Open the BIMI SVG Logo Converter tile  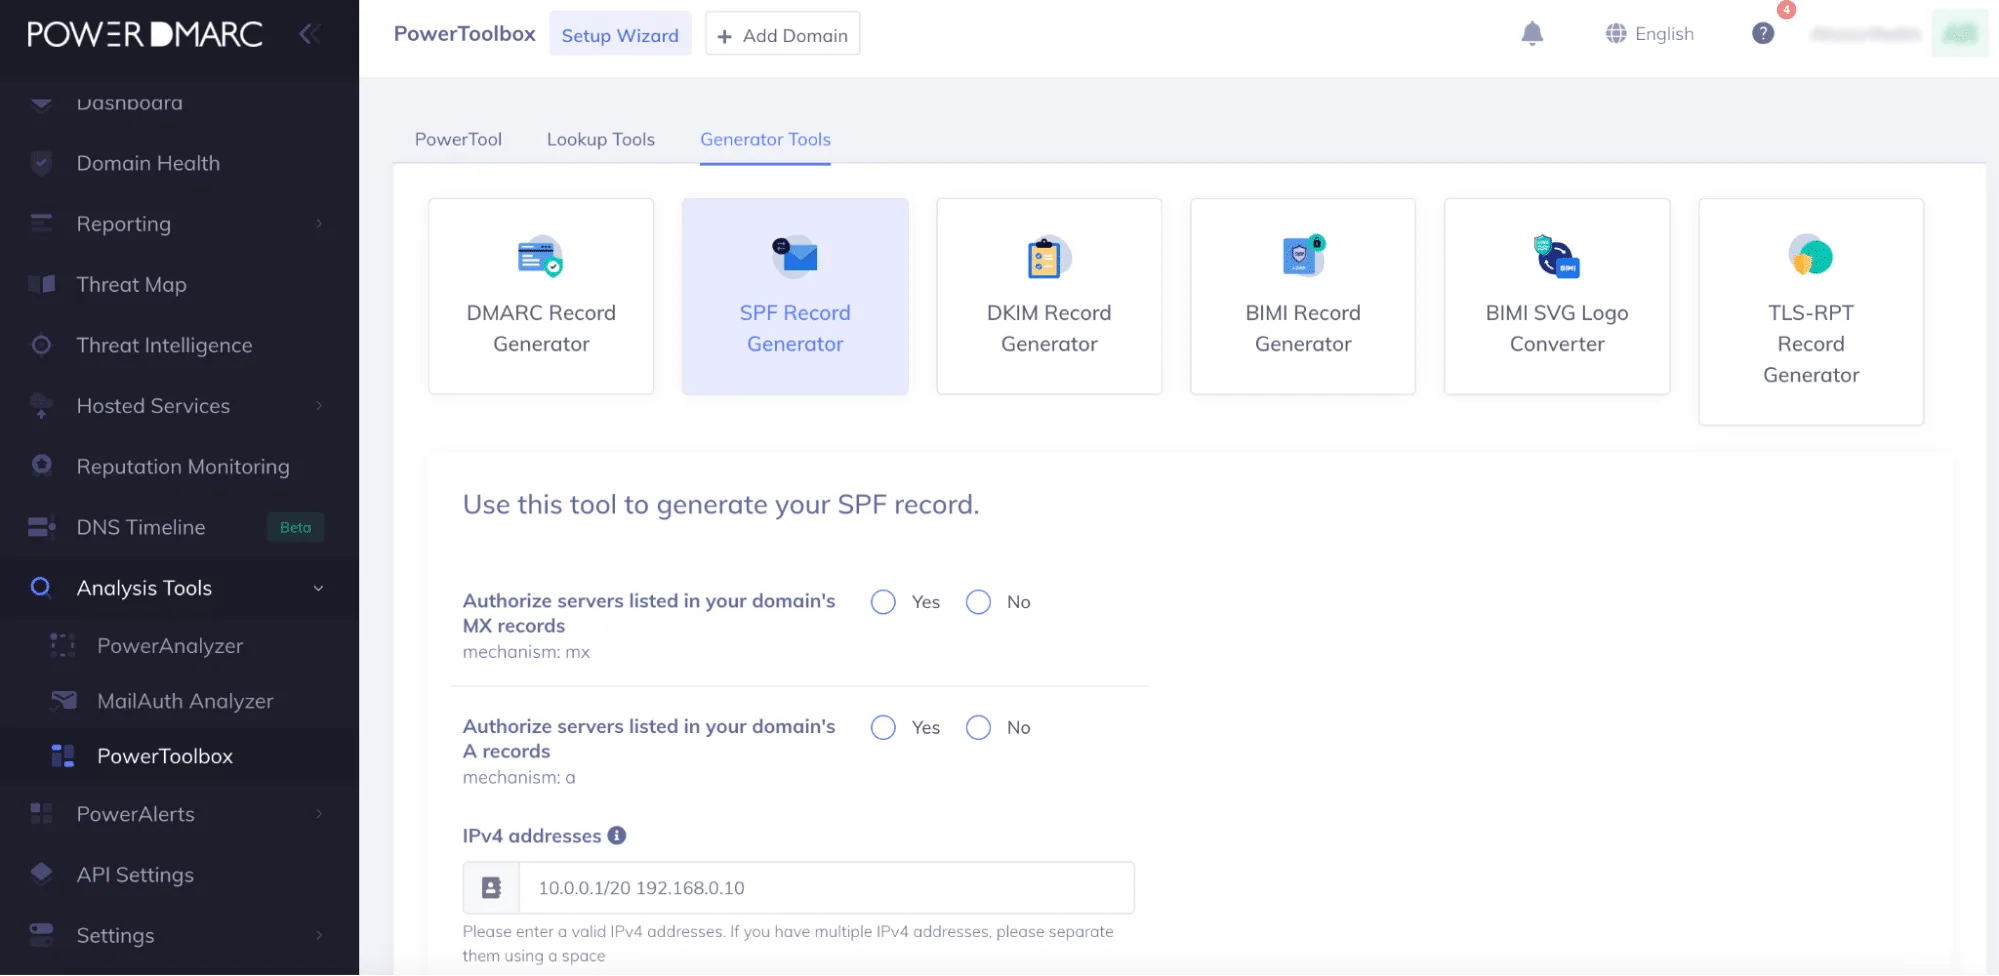(1557, 296)
